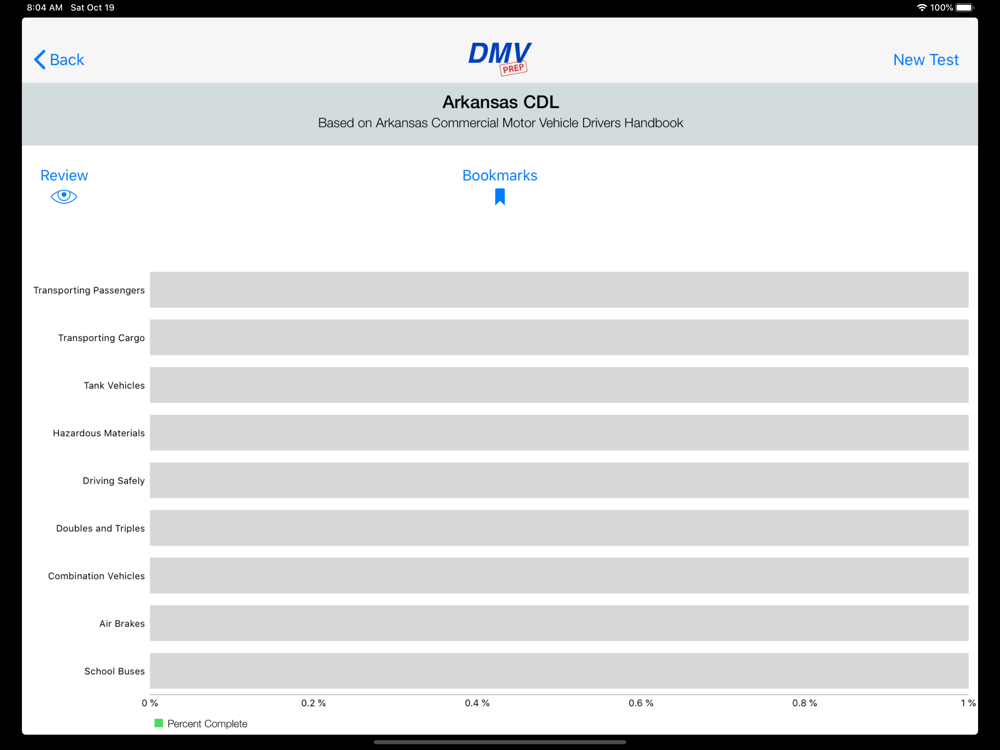Click the Tank Vehicles label
Viewport: 1000px width, 750px height.
coord(114,385)
